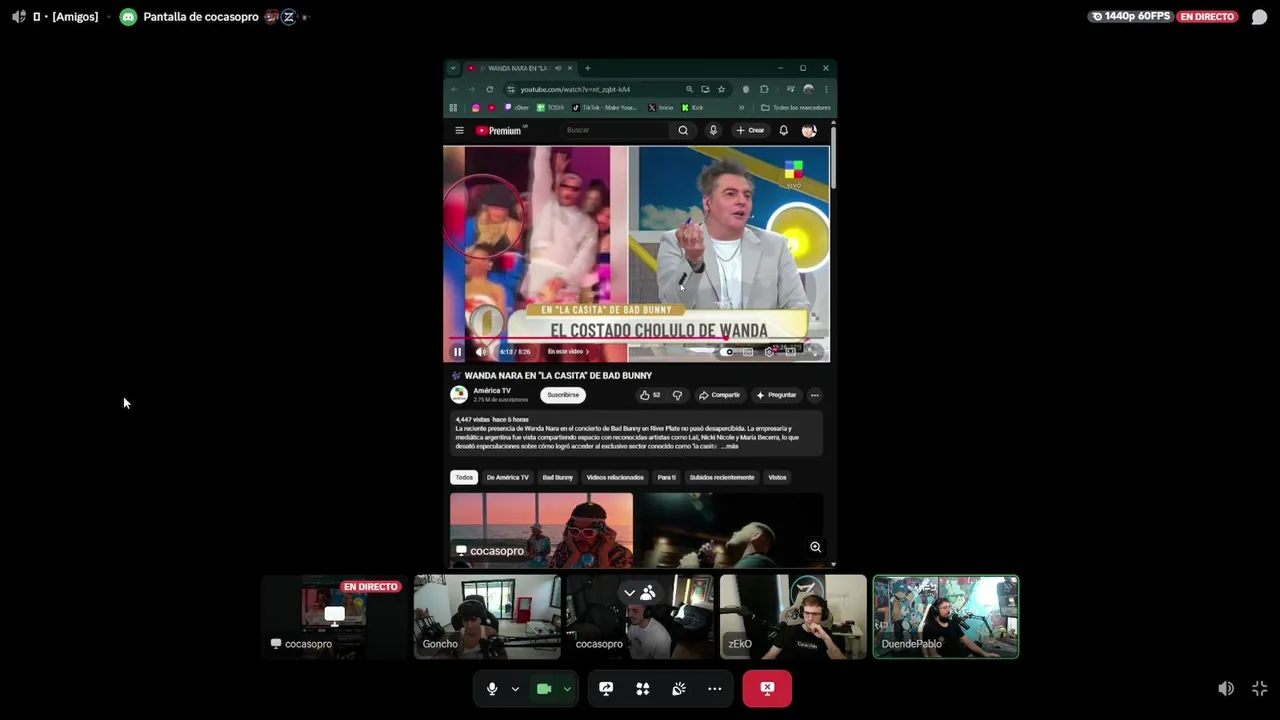Select the 'Vistos' chip
Screen dimensions: 1280x720
[x=777, y=477]
